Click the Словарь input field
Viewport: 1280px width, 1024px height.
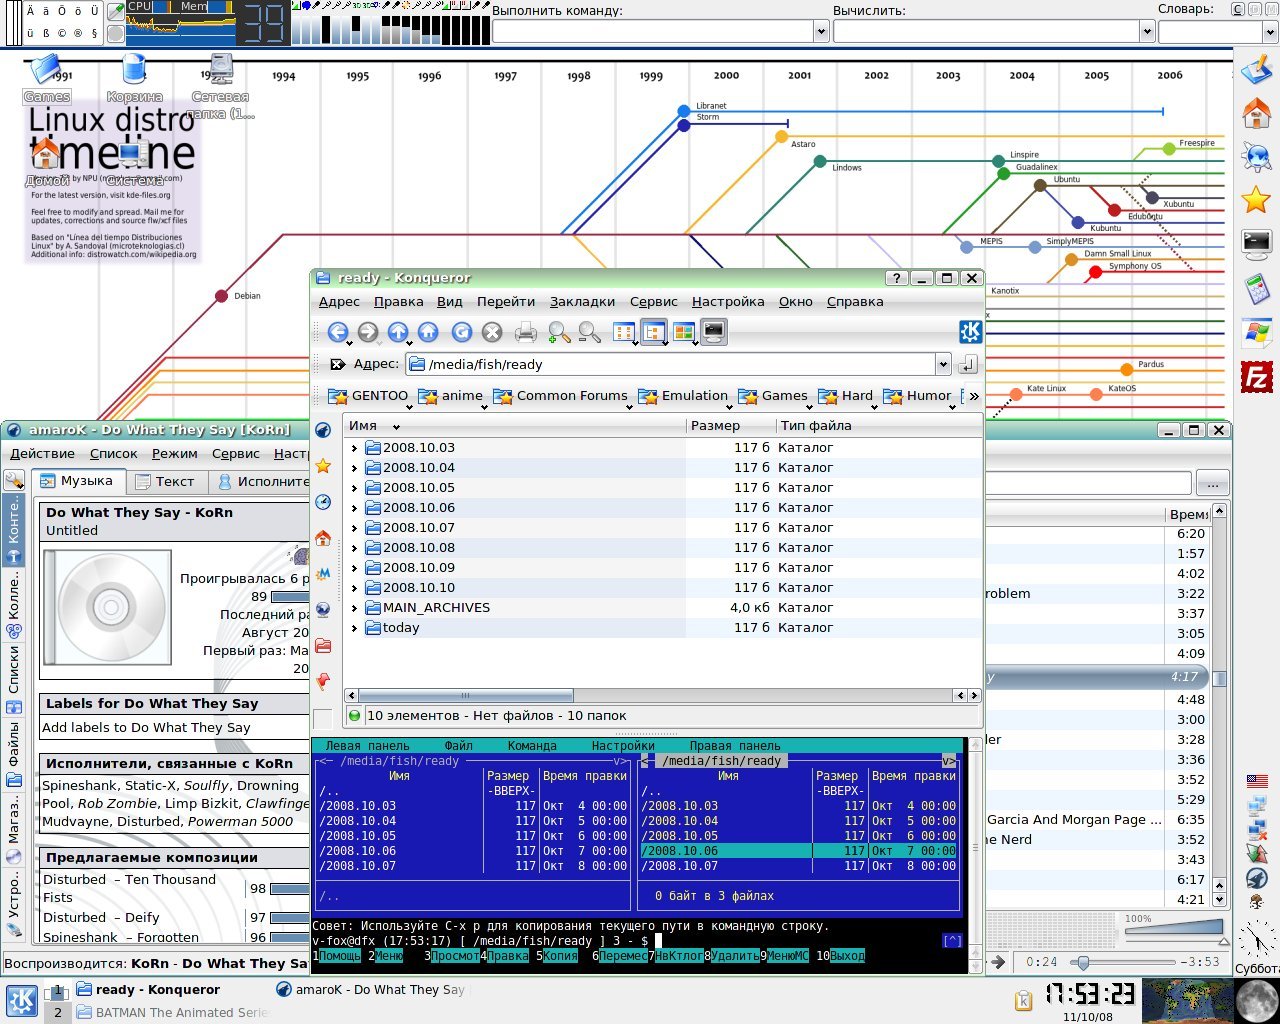(1210, 32)
